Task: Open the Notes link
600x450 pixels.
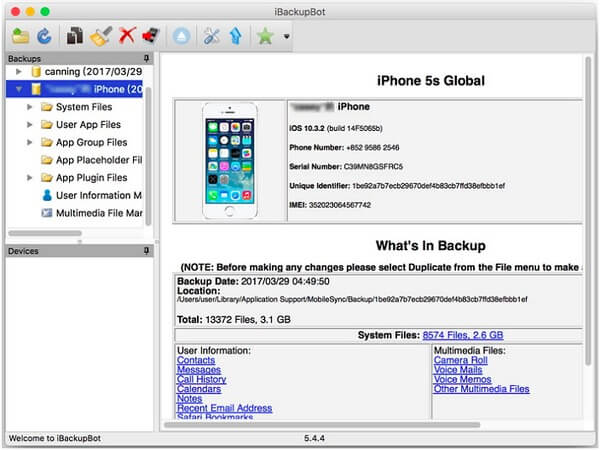Action: 189,398
